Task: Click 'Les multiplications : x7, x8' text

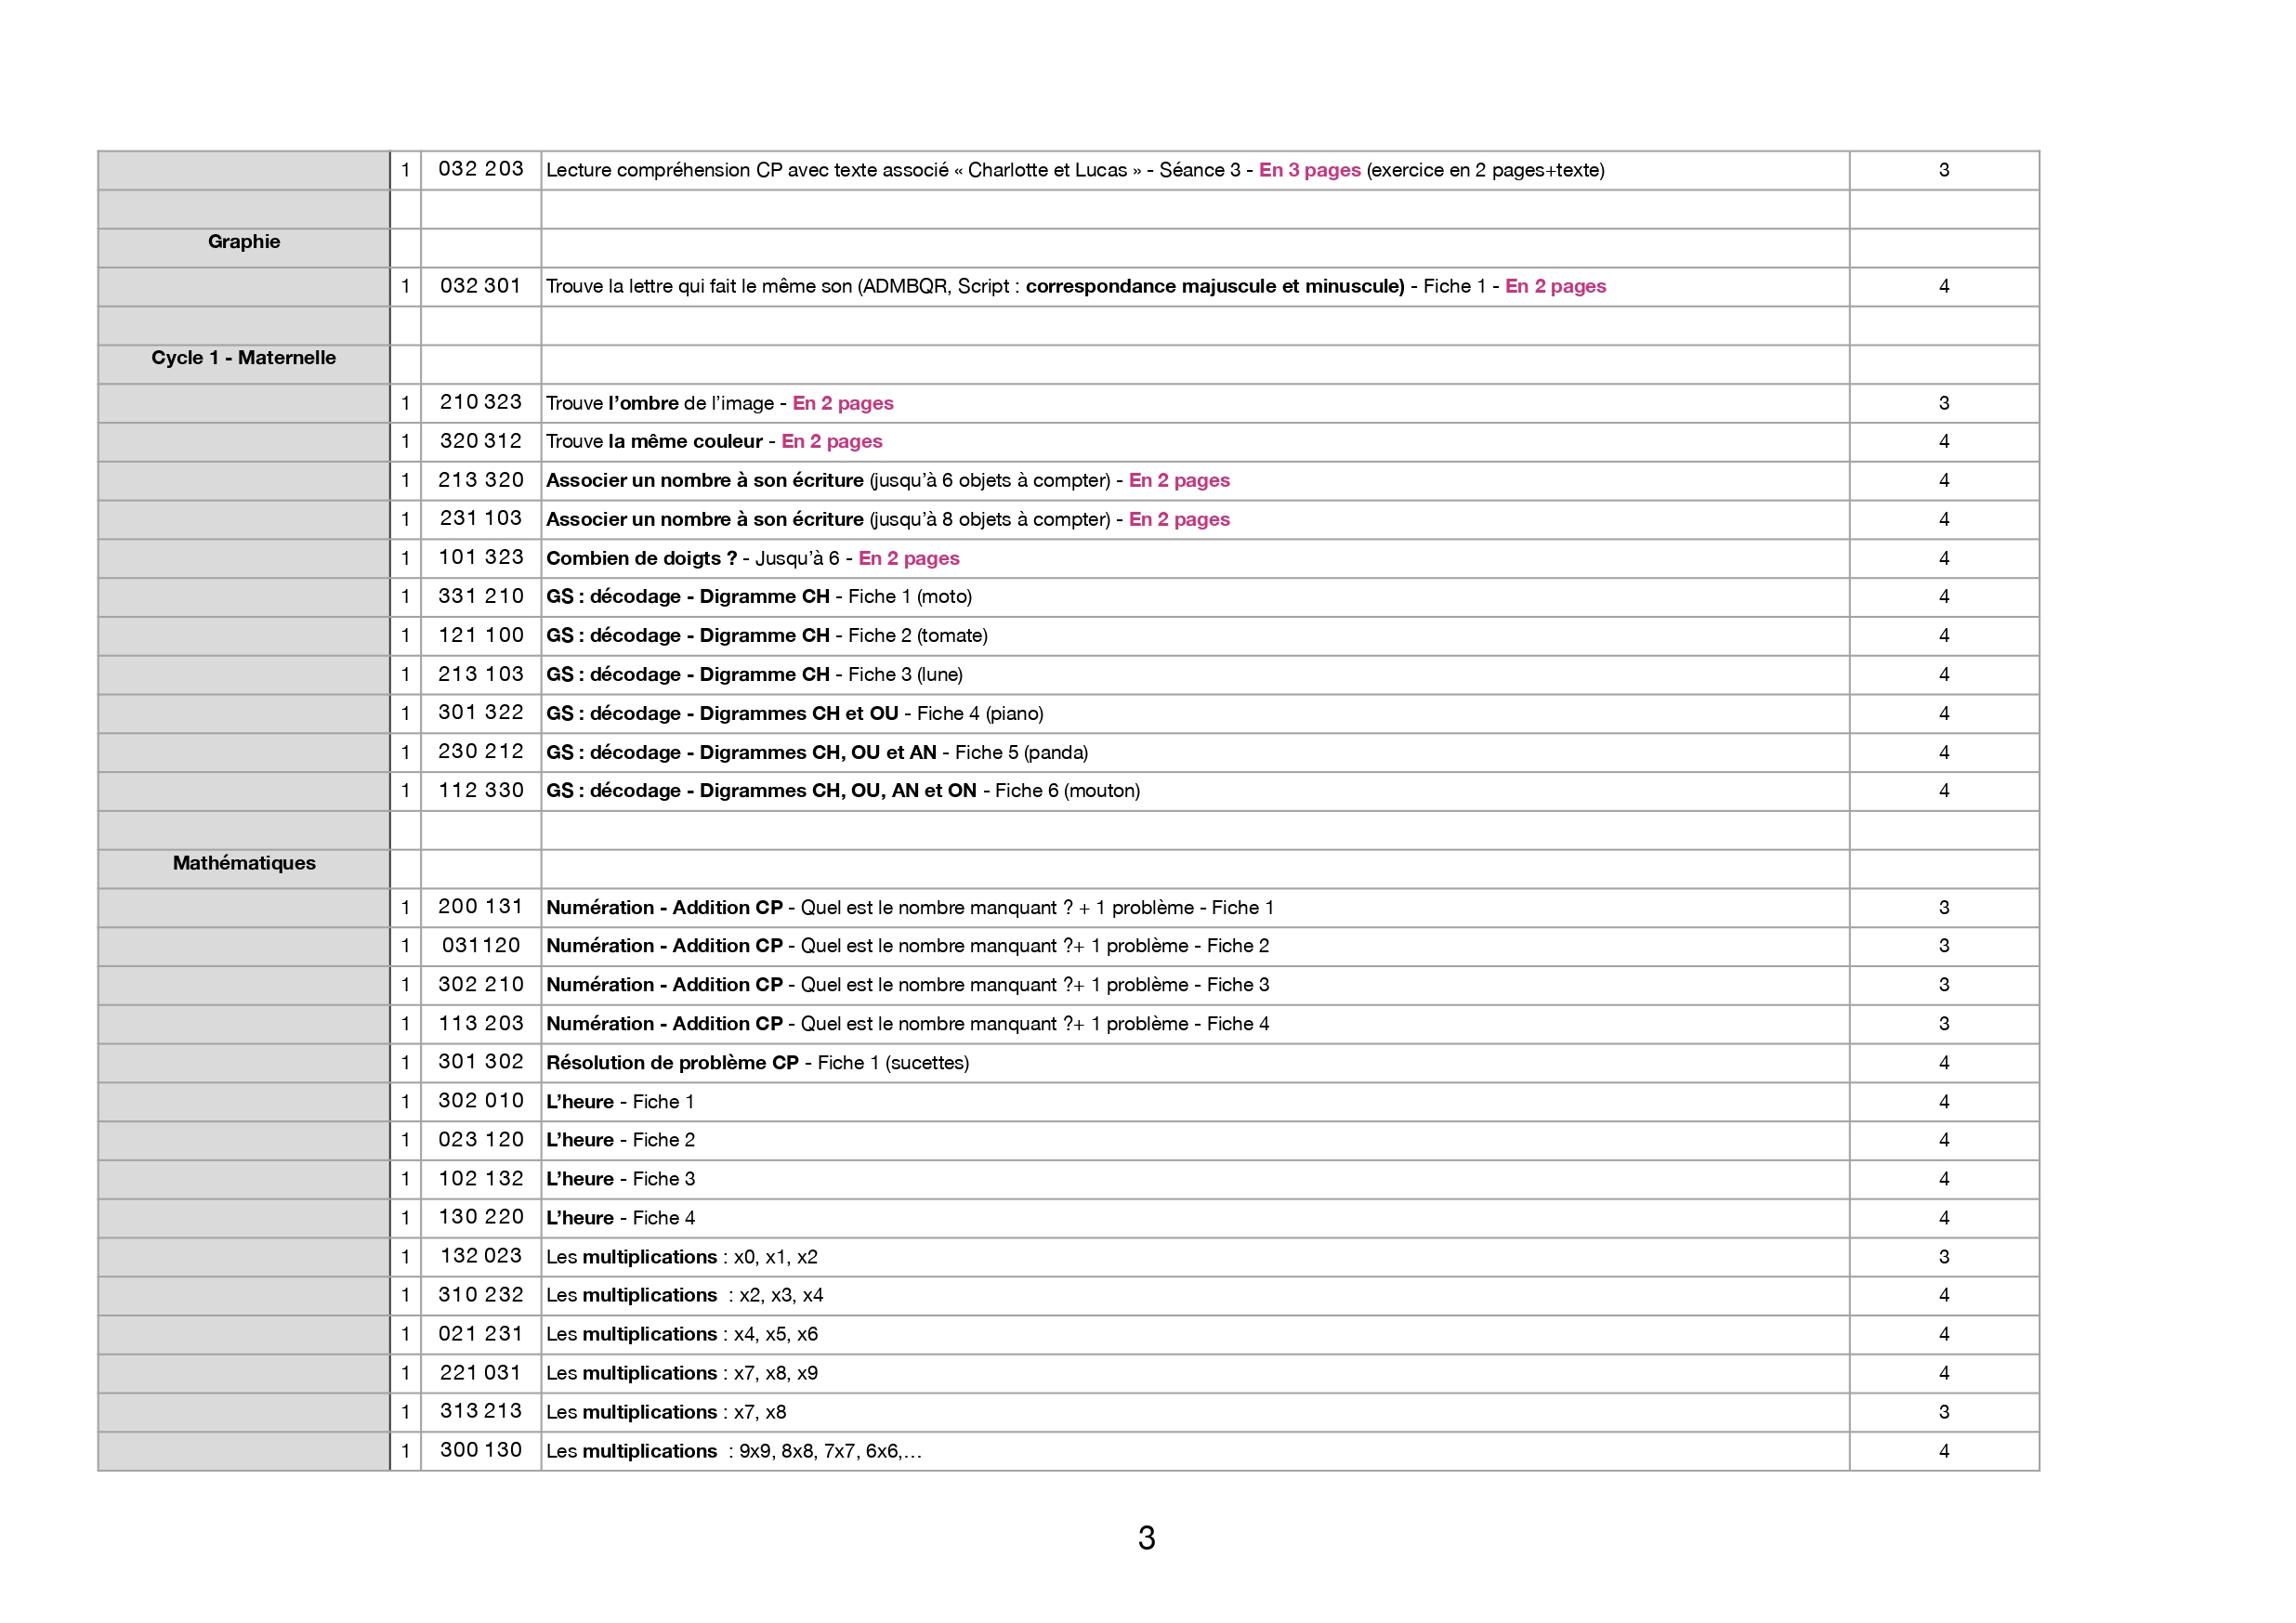Action: 666,1411
